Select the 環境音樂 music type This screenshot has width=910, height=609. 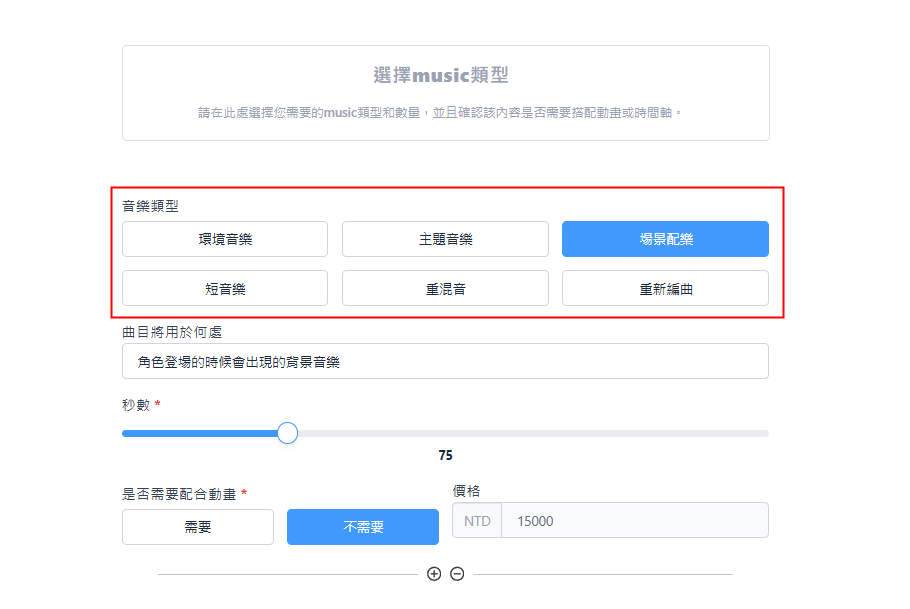(x=225, y=239)
